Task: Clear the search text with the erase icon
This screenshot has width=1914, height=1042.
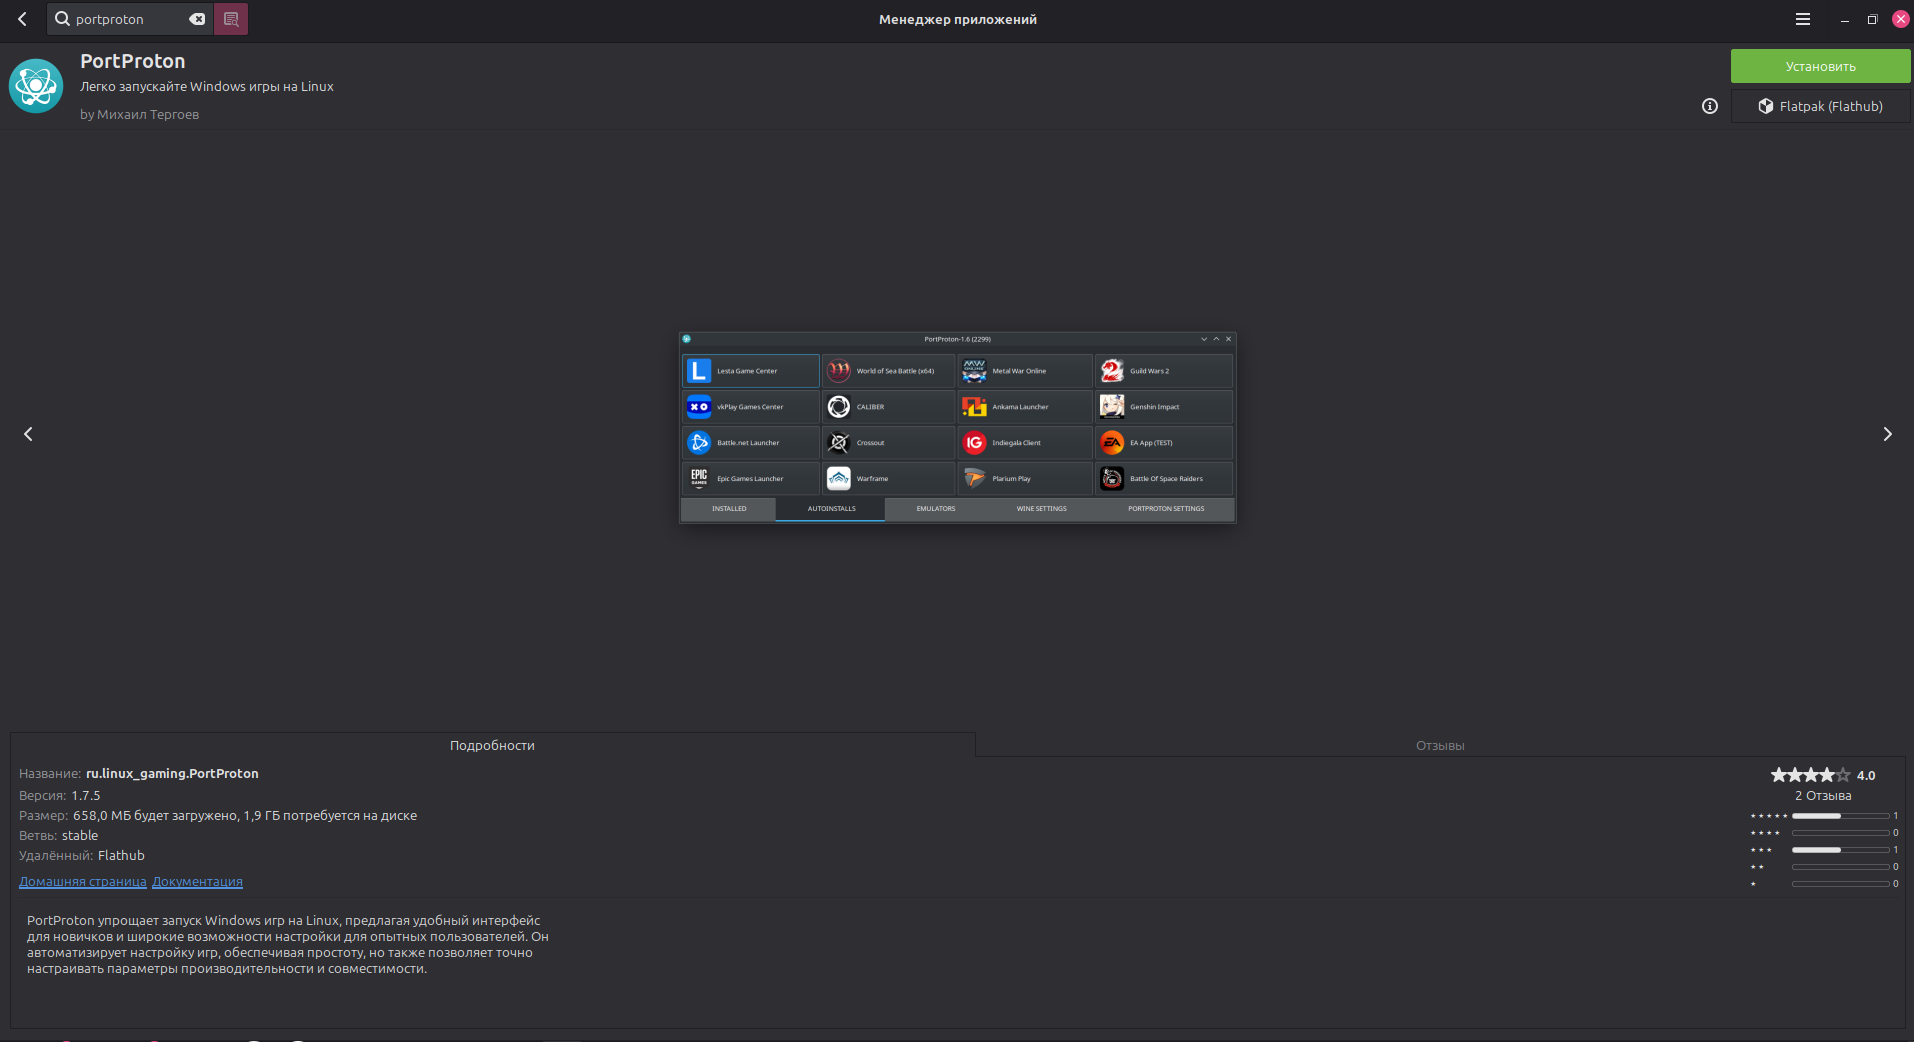Action: point(197,19)
